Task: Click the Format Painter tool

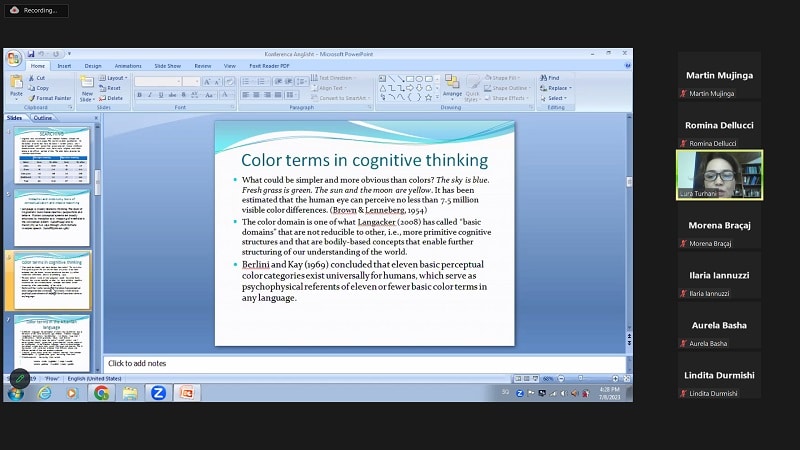Action: 50,98
